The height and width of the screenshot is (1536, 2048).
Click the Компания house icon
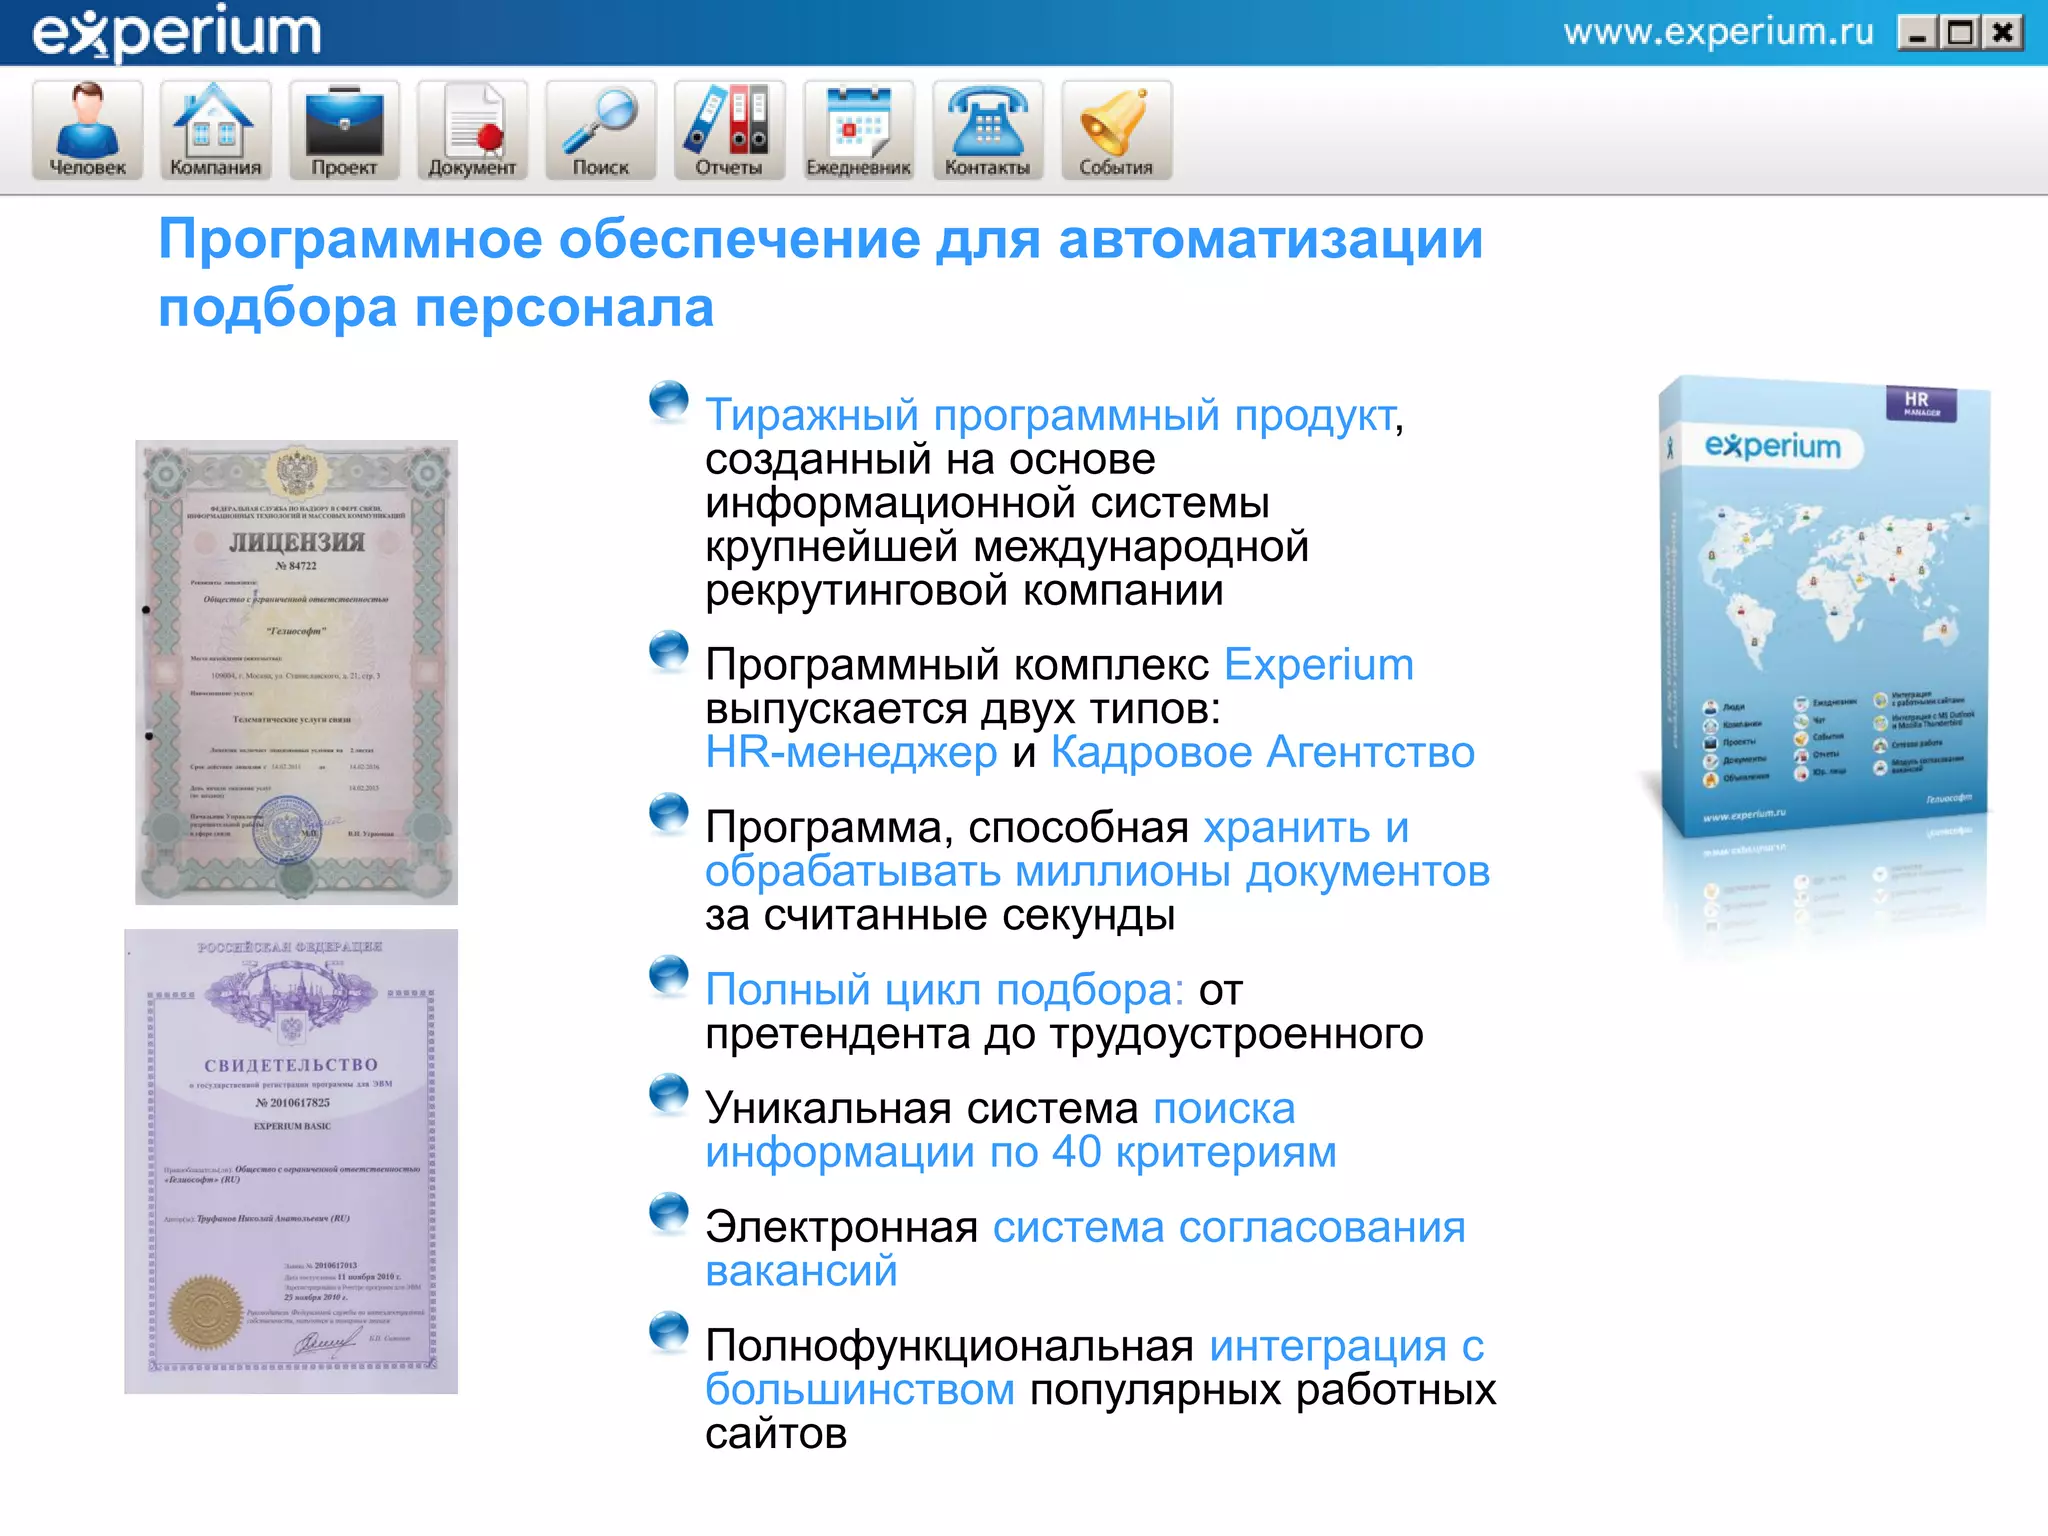click(215, 130)
